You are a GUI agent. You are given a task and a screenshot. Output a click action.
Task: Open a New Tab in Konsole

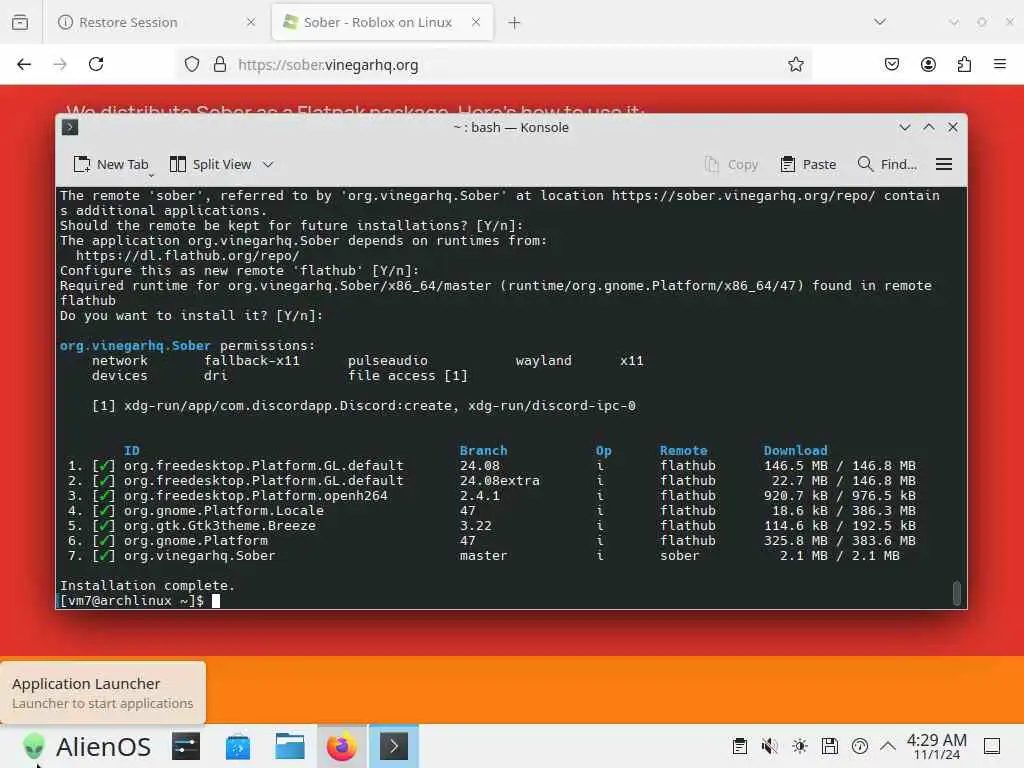pyautogui.click(x=111, y=165)
